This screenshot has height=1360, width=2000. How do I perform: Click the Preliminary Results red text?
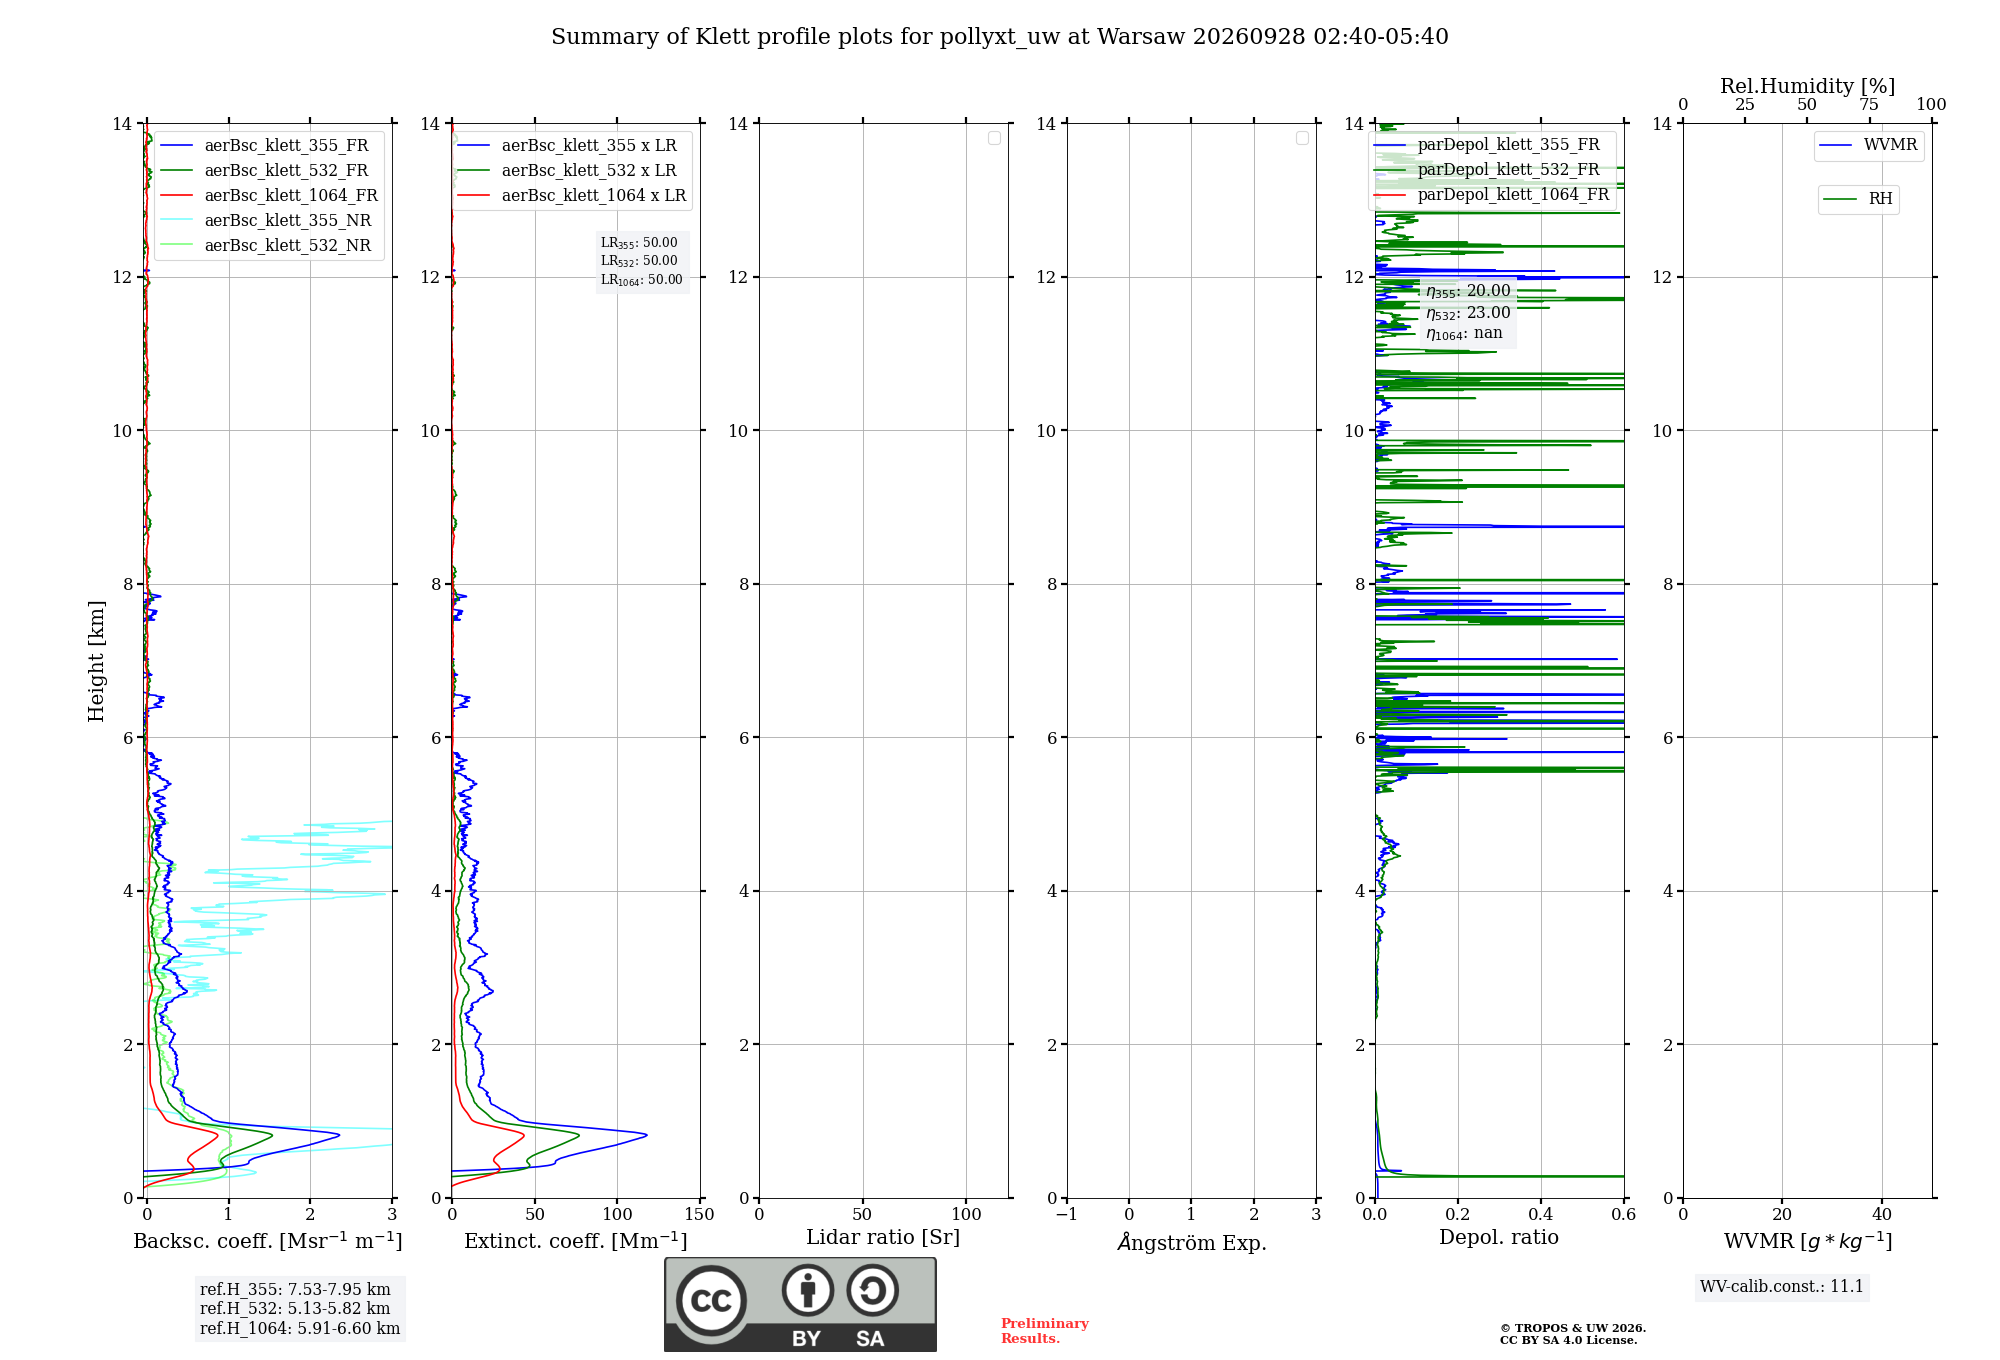click(x=1045, y=1331)
